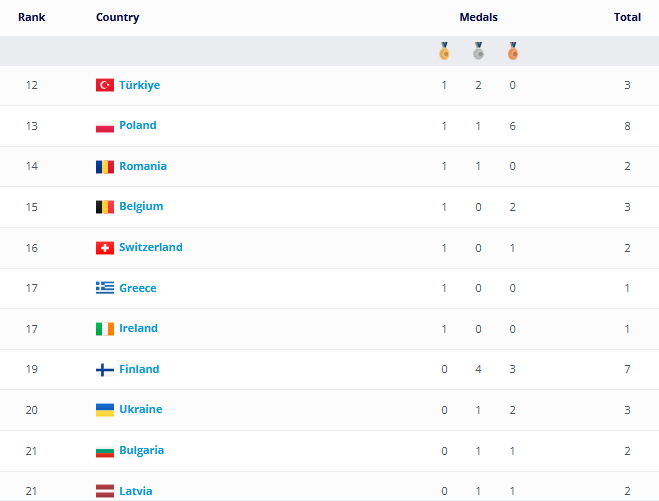Click the gold medal icon
The height and width of the screenshot is (501, 659).
444,51
